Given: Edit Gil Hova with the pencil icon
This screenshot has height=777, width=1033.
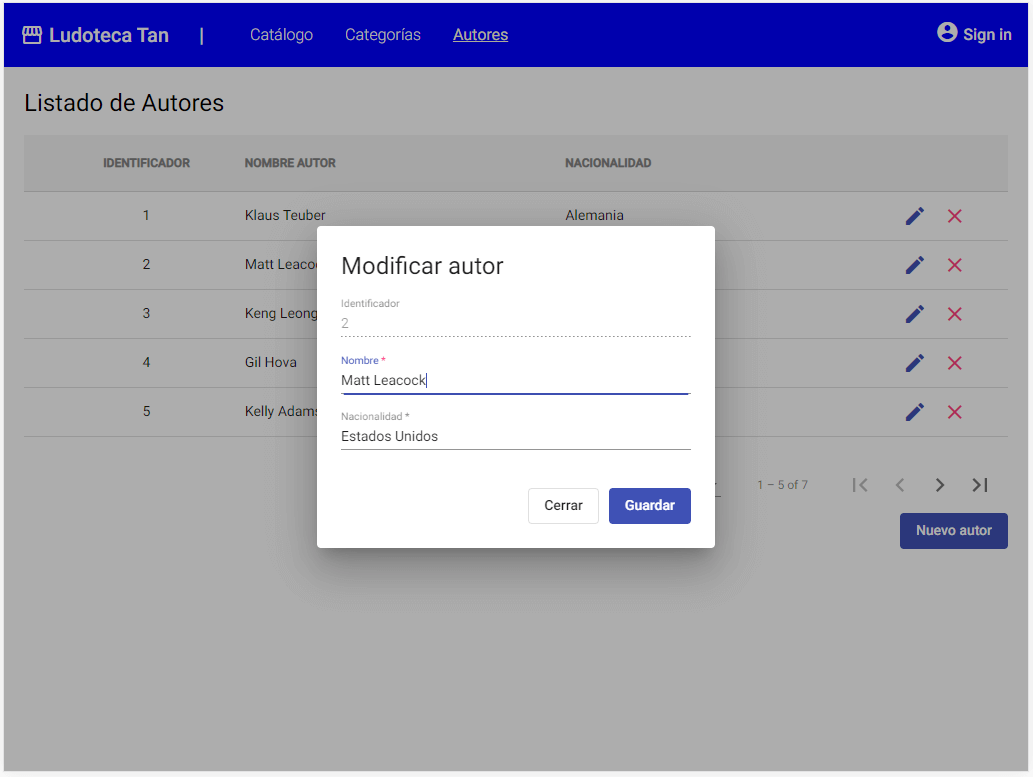Looking at the screenshot, I should tap(914, 363).
